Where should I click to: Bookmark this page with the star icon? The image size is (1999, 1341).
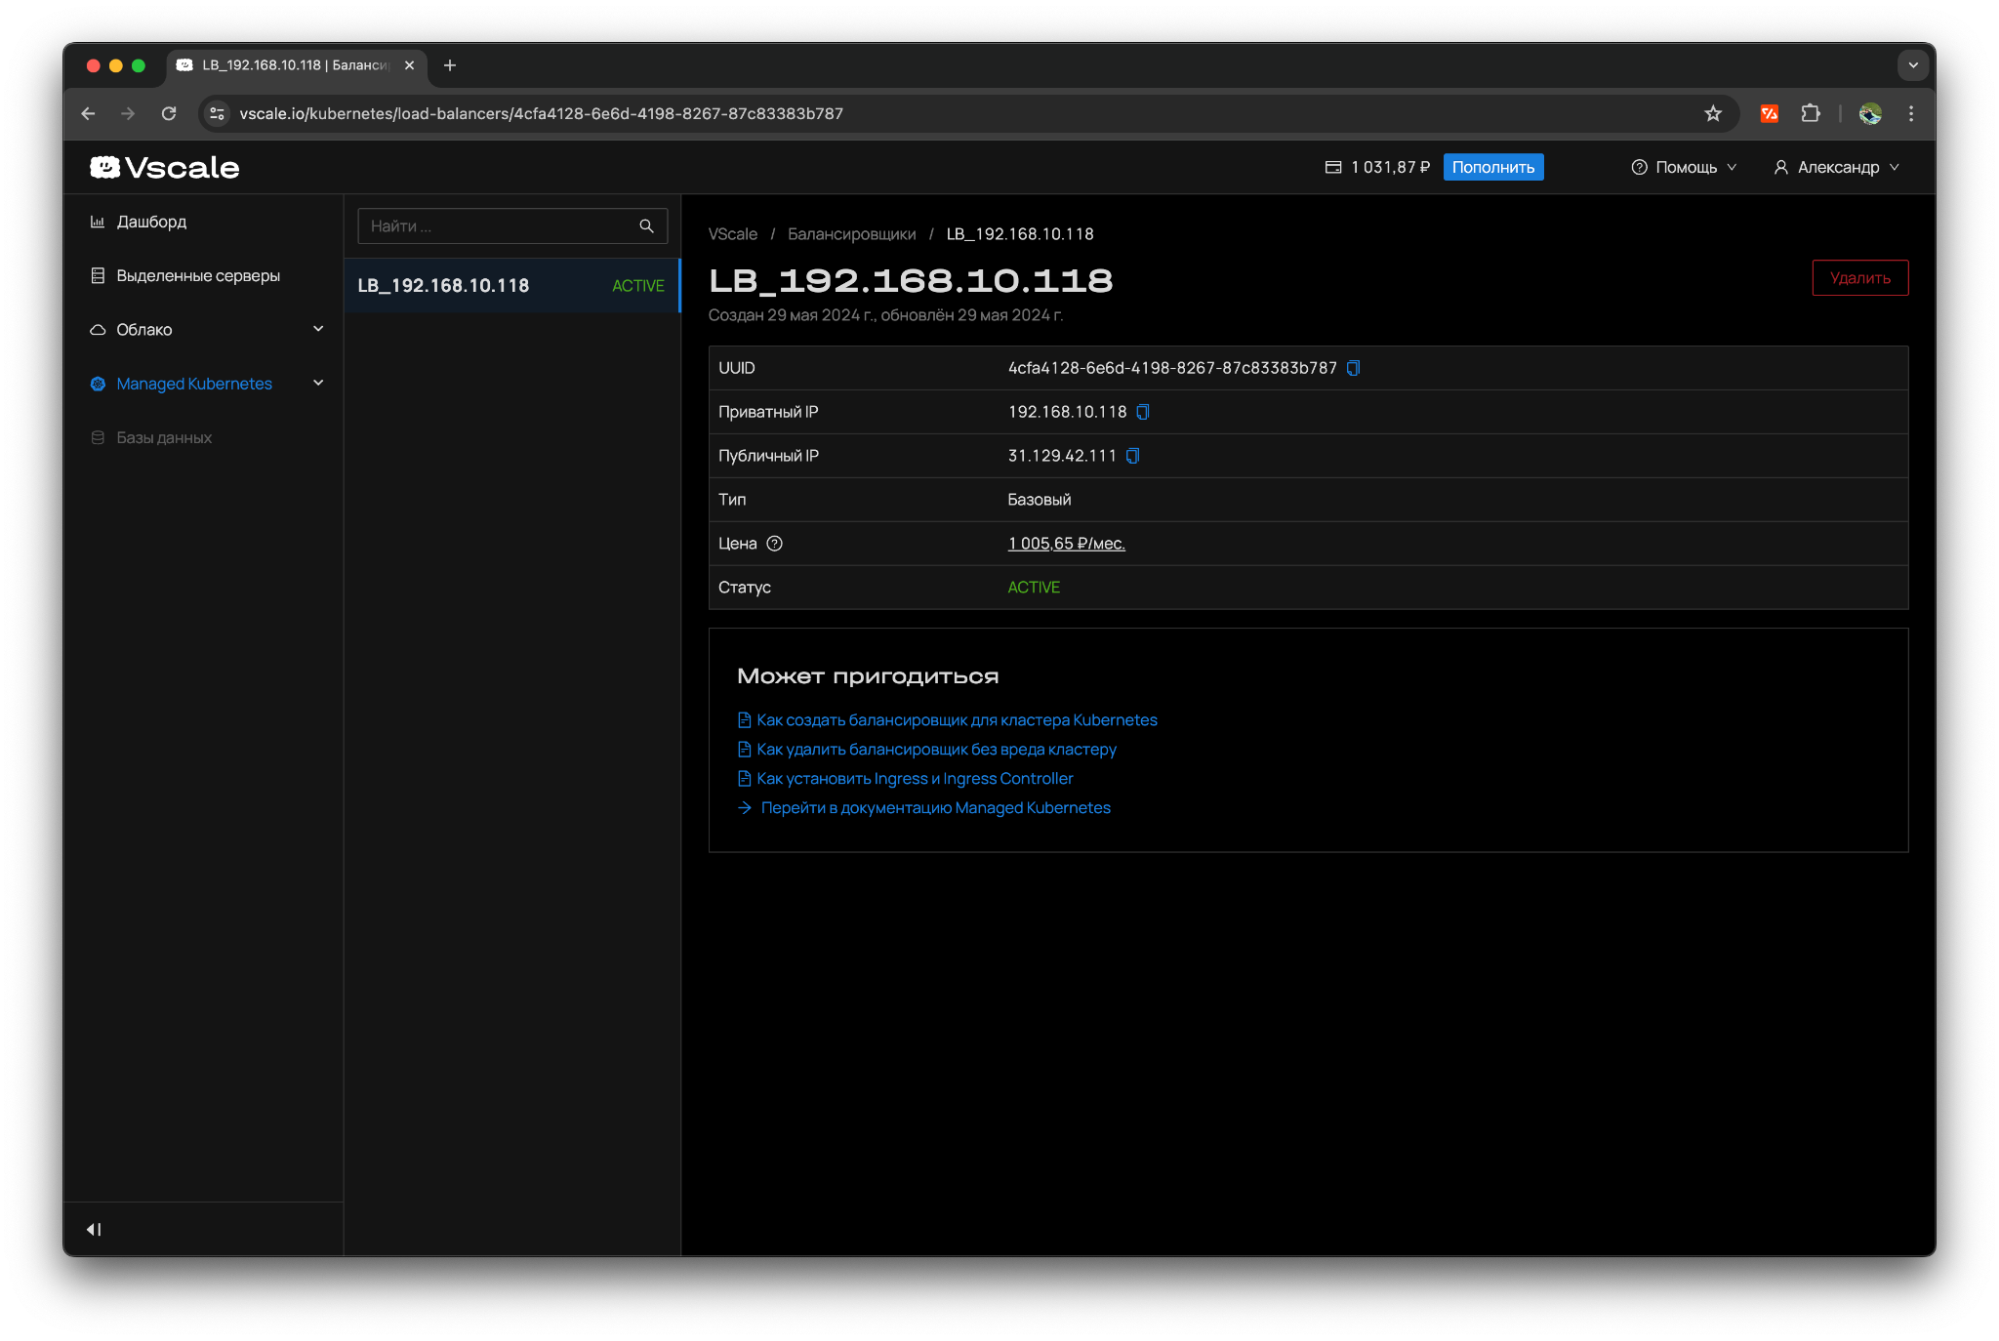[1713, 114]
